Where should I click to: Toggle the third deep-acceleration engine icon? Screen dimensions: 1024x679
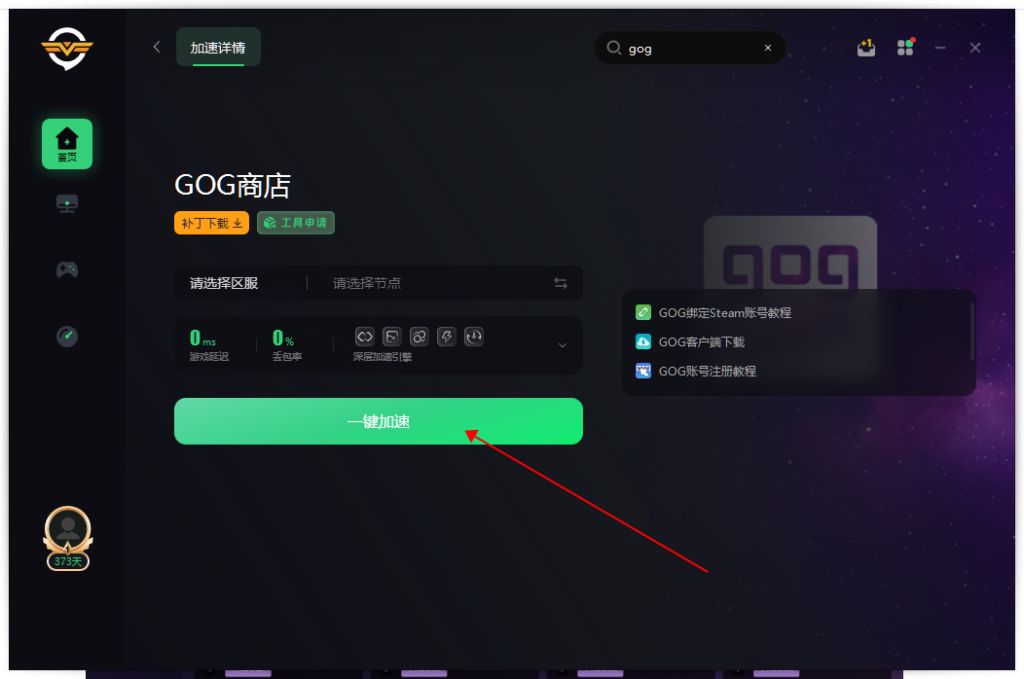(x=419, y=337)
